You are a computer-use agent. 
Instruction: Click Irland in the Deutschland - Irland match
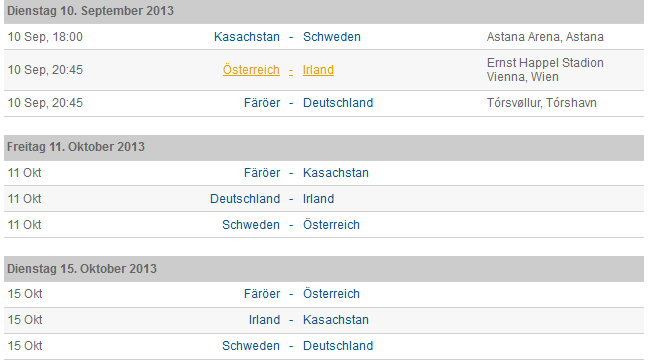click(318, 198)
